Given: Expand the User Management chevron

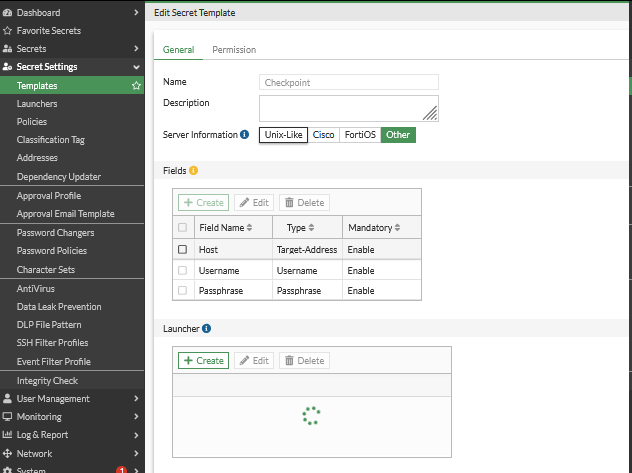Looking at the screenshot, I should [x=136, y=398].
